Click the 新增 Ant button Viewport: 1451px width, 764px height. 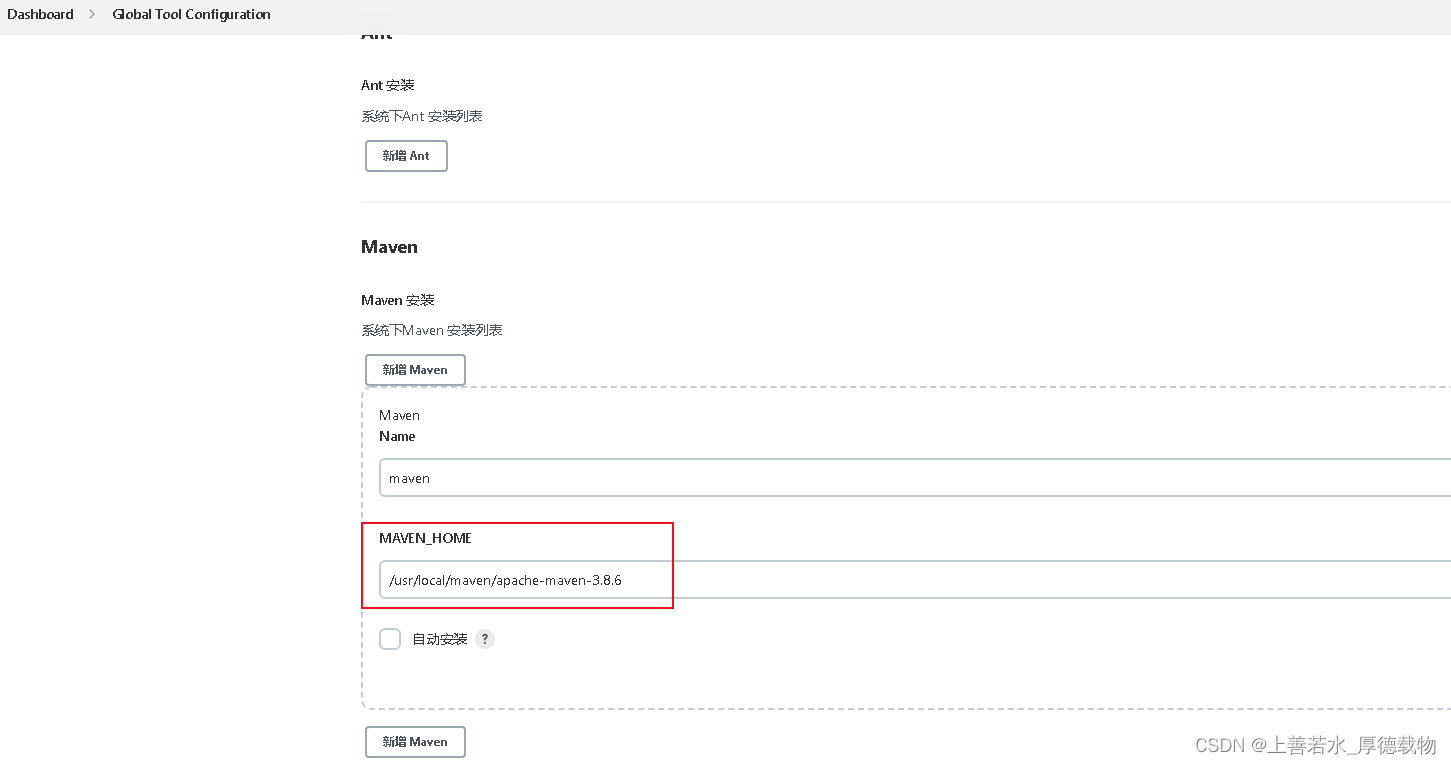click(x=406, y=156)
